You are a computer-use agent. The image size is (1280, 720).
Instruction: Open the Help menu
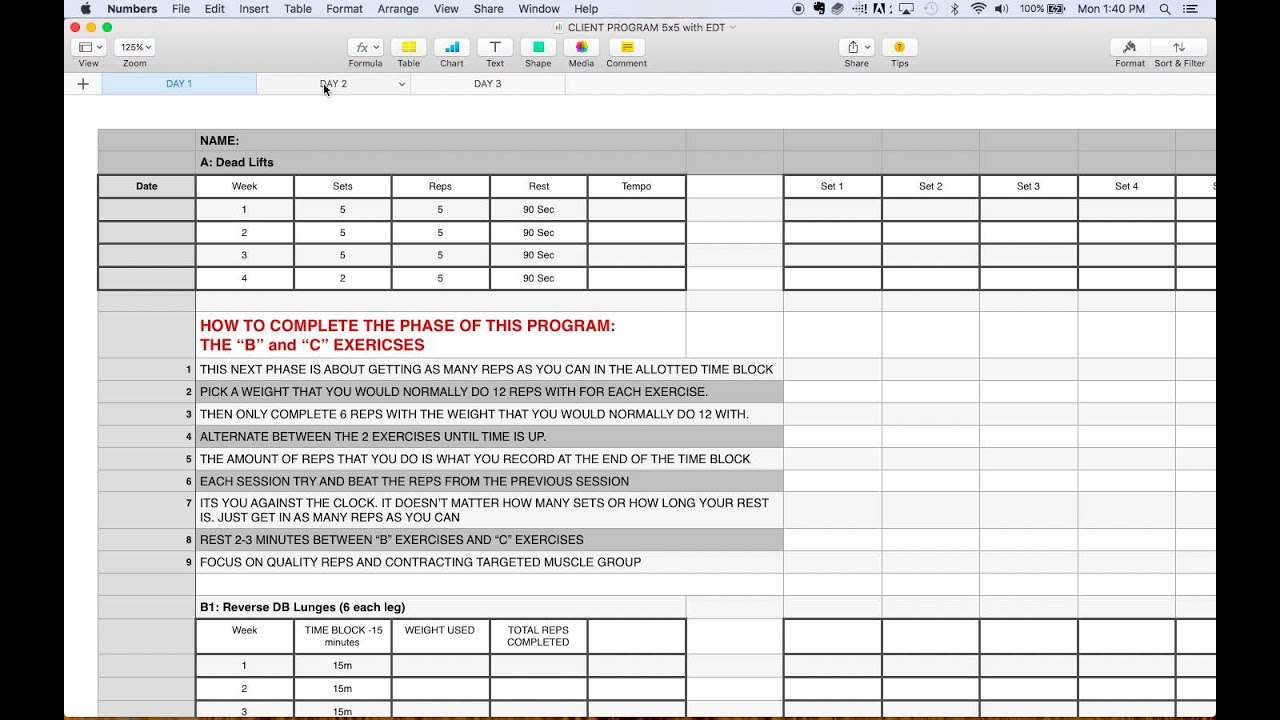tap(586, 9)
